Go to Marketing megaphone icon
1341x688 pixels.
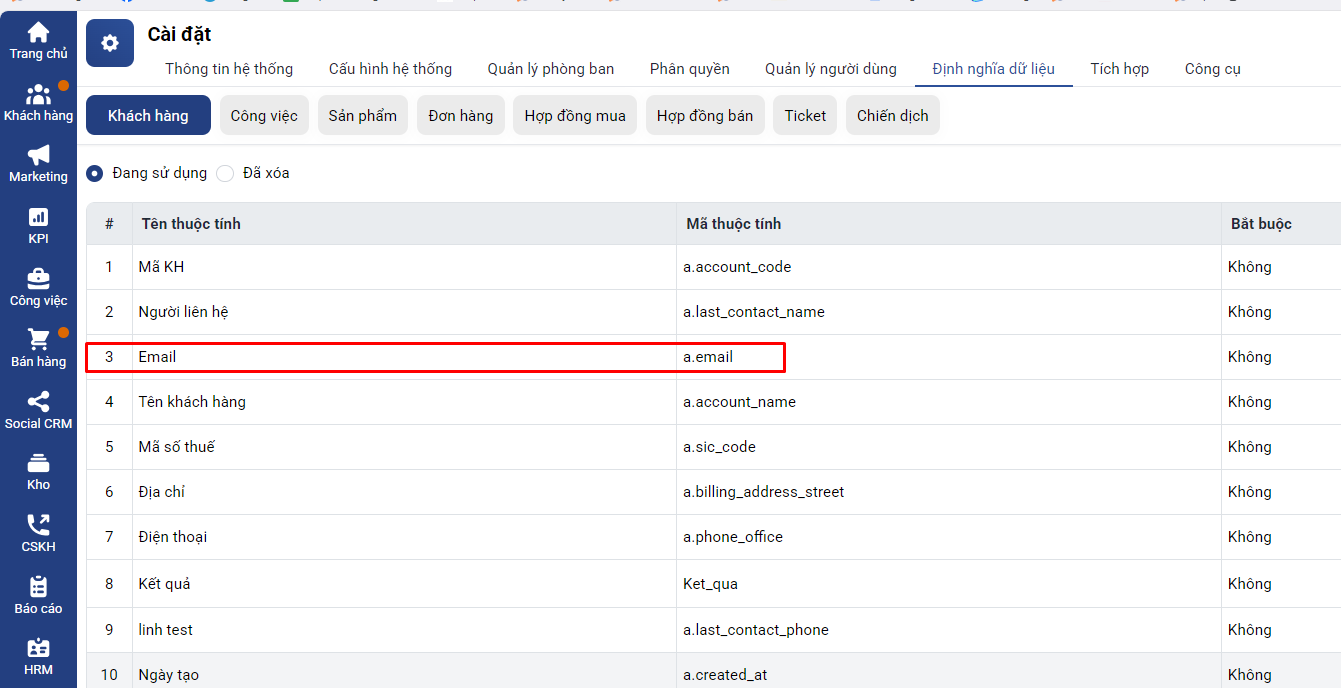point(38,156)
